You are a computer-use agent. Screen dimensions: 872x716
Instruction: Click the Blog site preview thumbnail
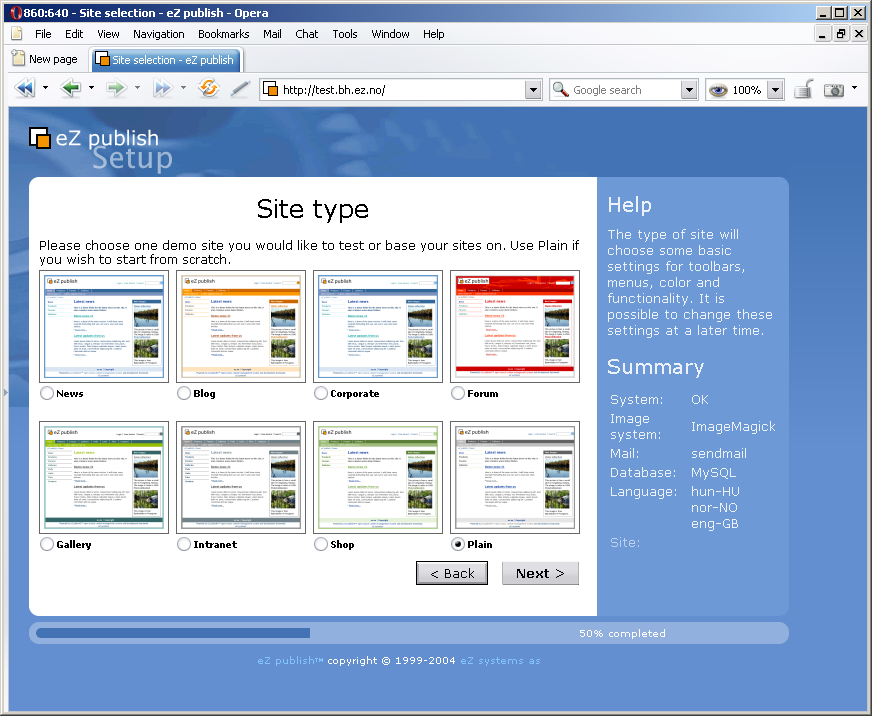(x=241, y=327)
